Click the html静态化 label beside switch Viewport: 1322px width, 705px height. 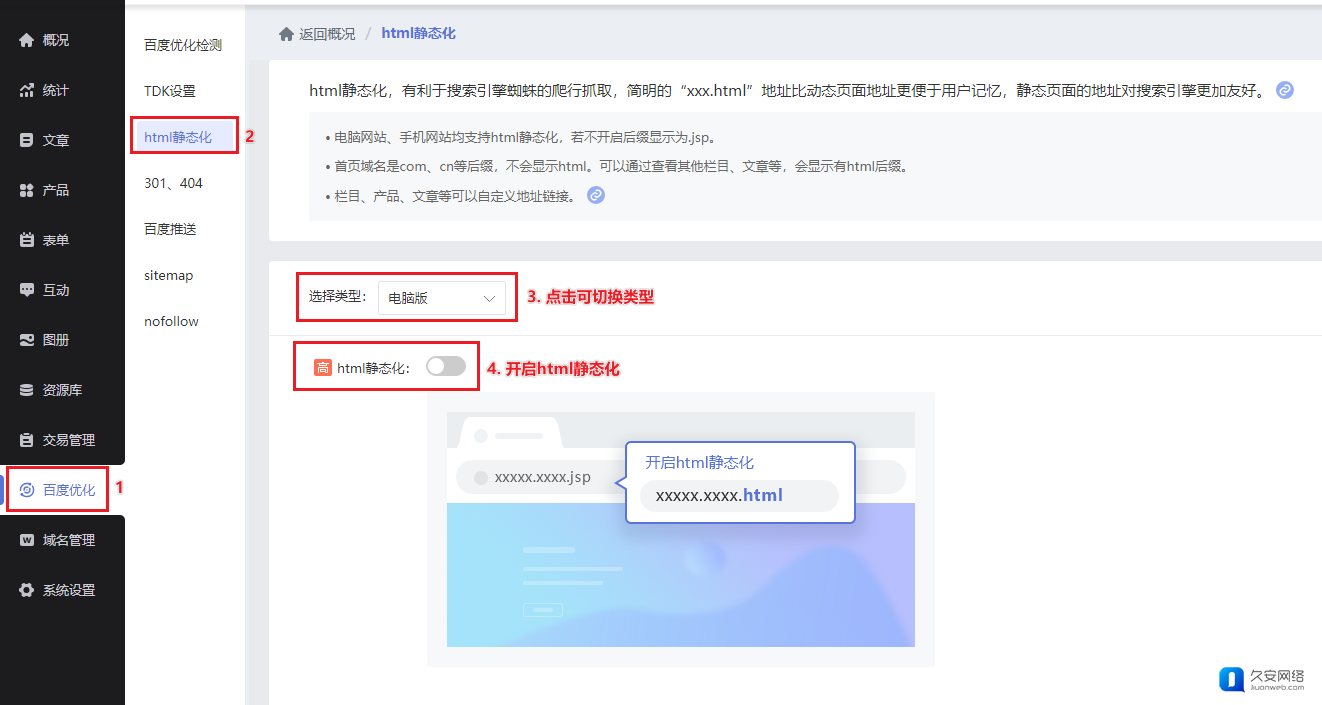click(373, 368)
